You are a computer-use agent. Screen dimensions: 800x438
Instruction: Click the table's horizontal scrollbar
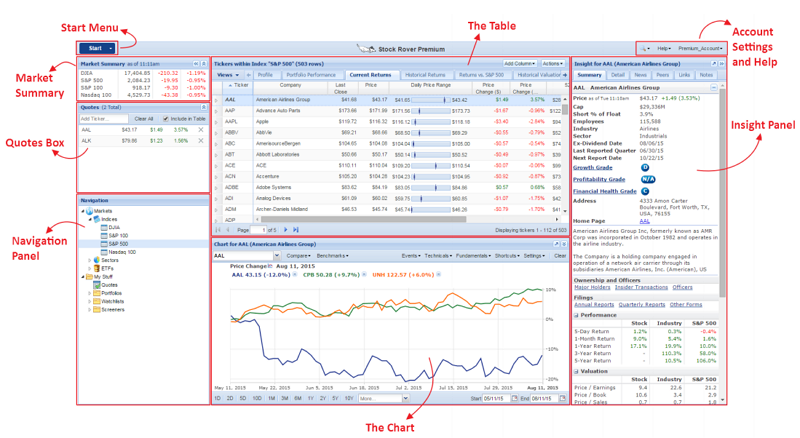[x=364, y=220]
